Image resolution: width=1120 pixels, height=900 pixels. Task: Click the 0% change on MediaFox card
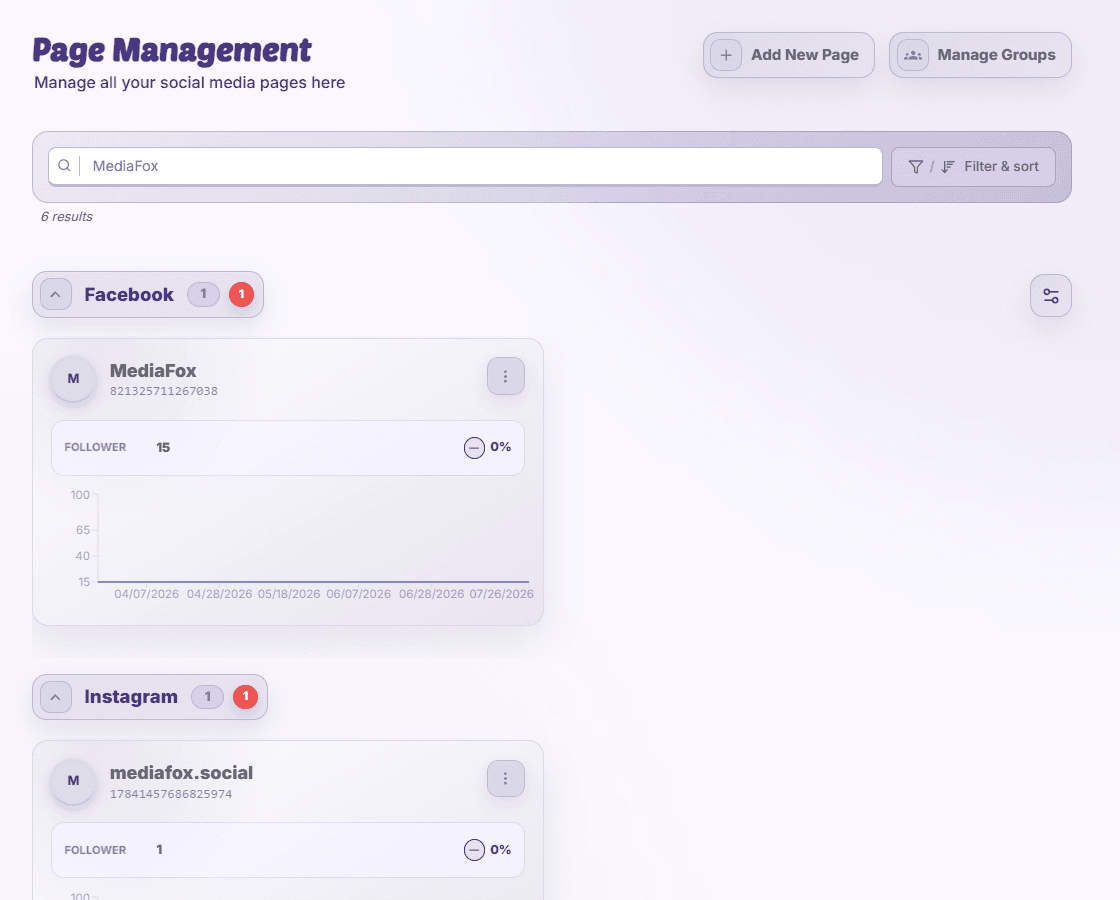pos(501,447)
